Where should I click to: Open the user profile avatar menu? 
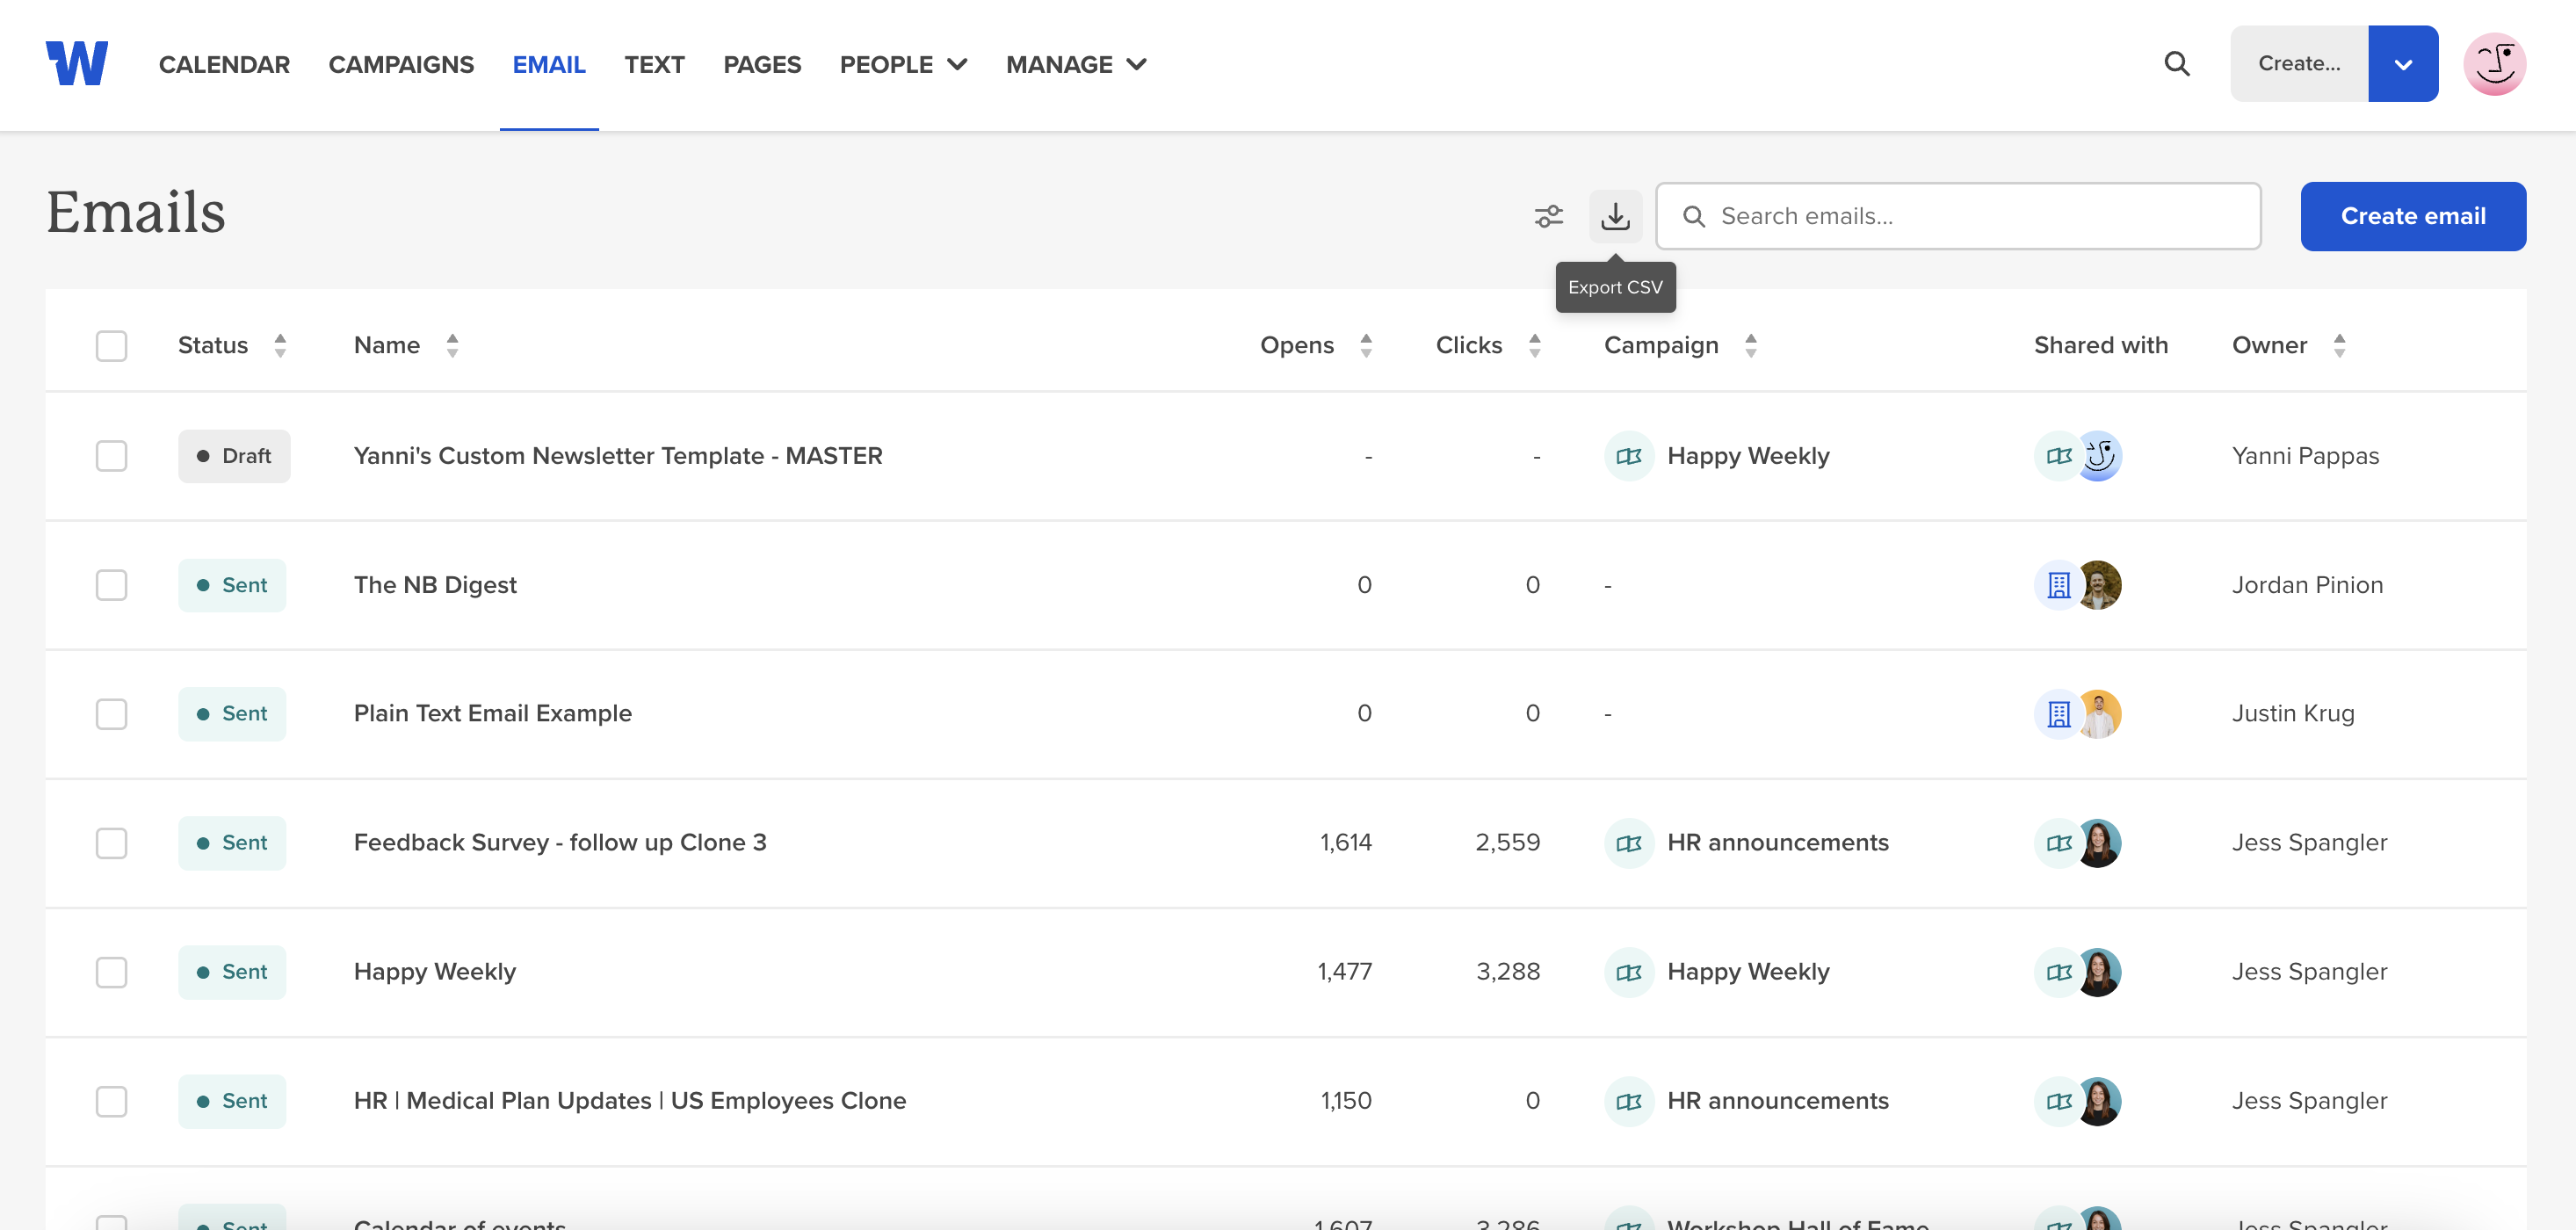[2494, 64]
